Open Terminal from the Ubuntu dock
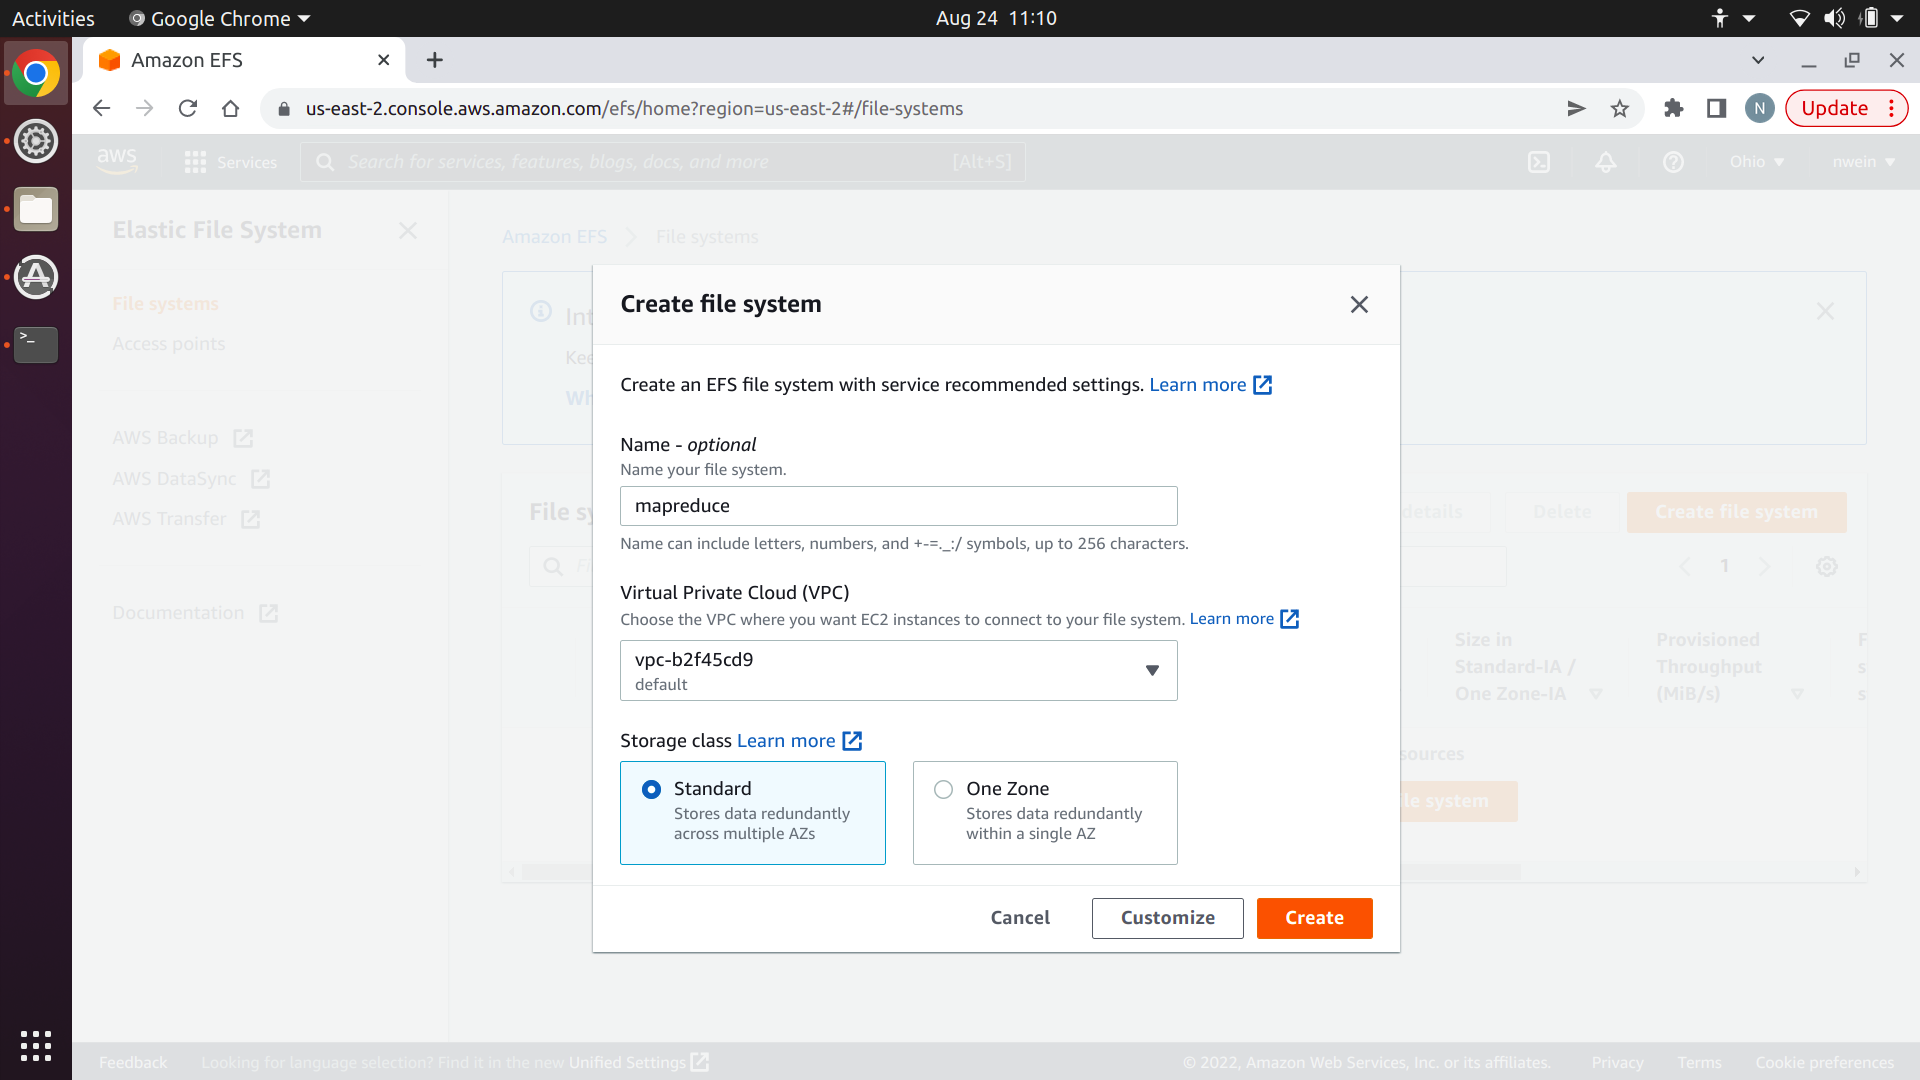 [x=36, y=344]
